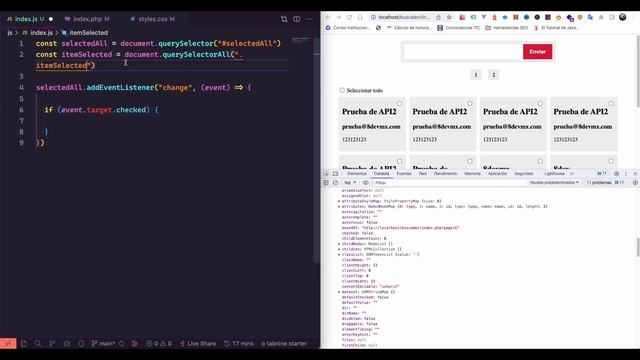Open the browser profile avatar
Screen dimensions: 640x360
(622, 17)
